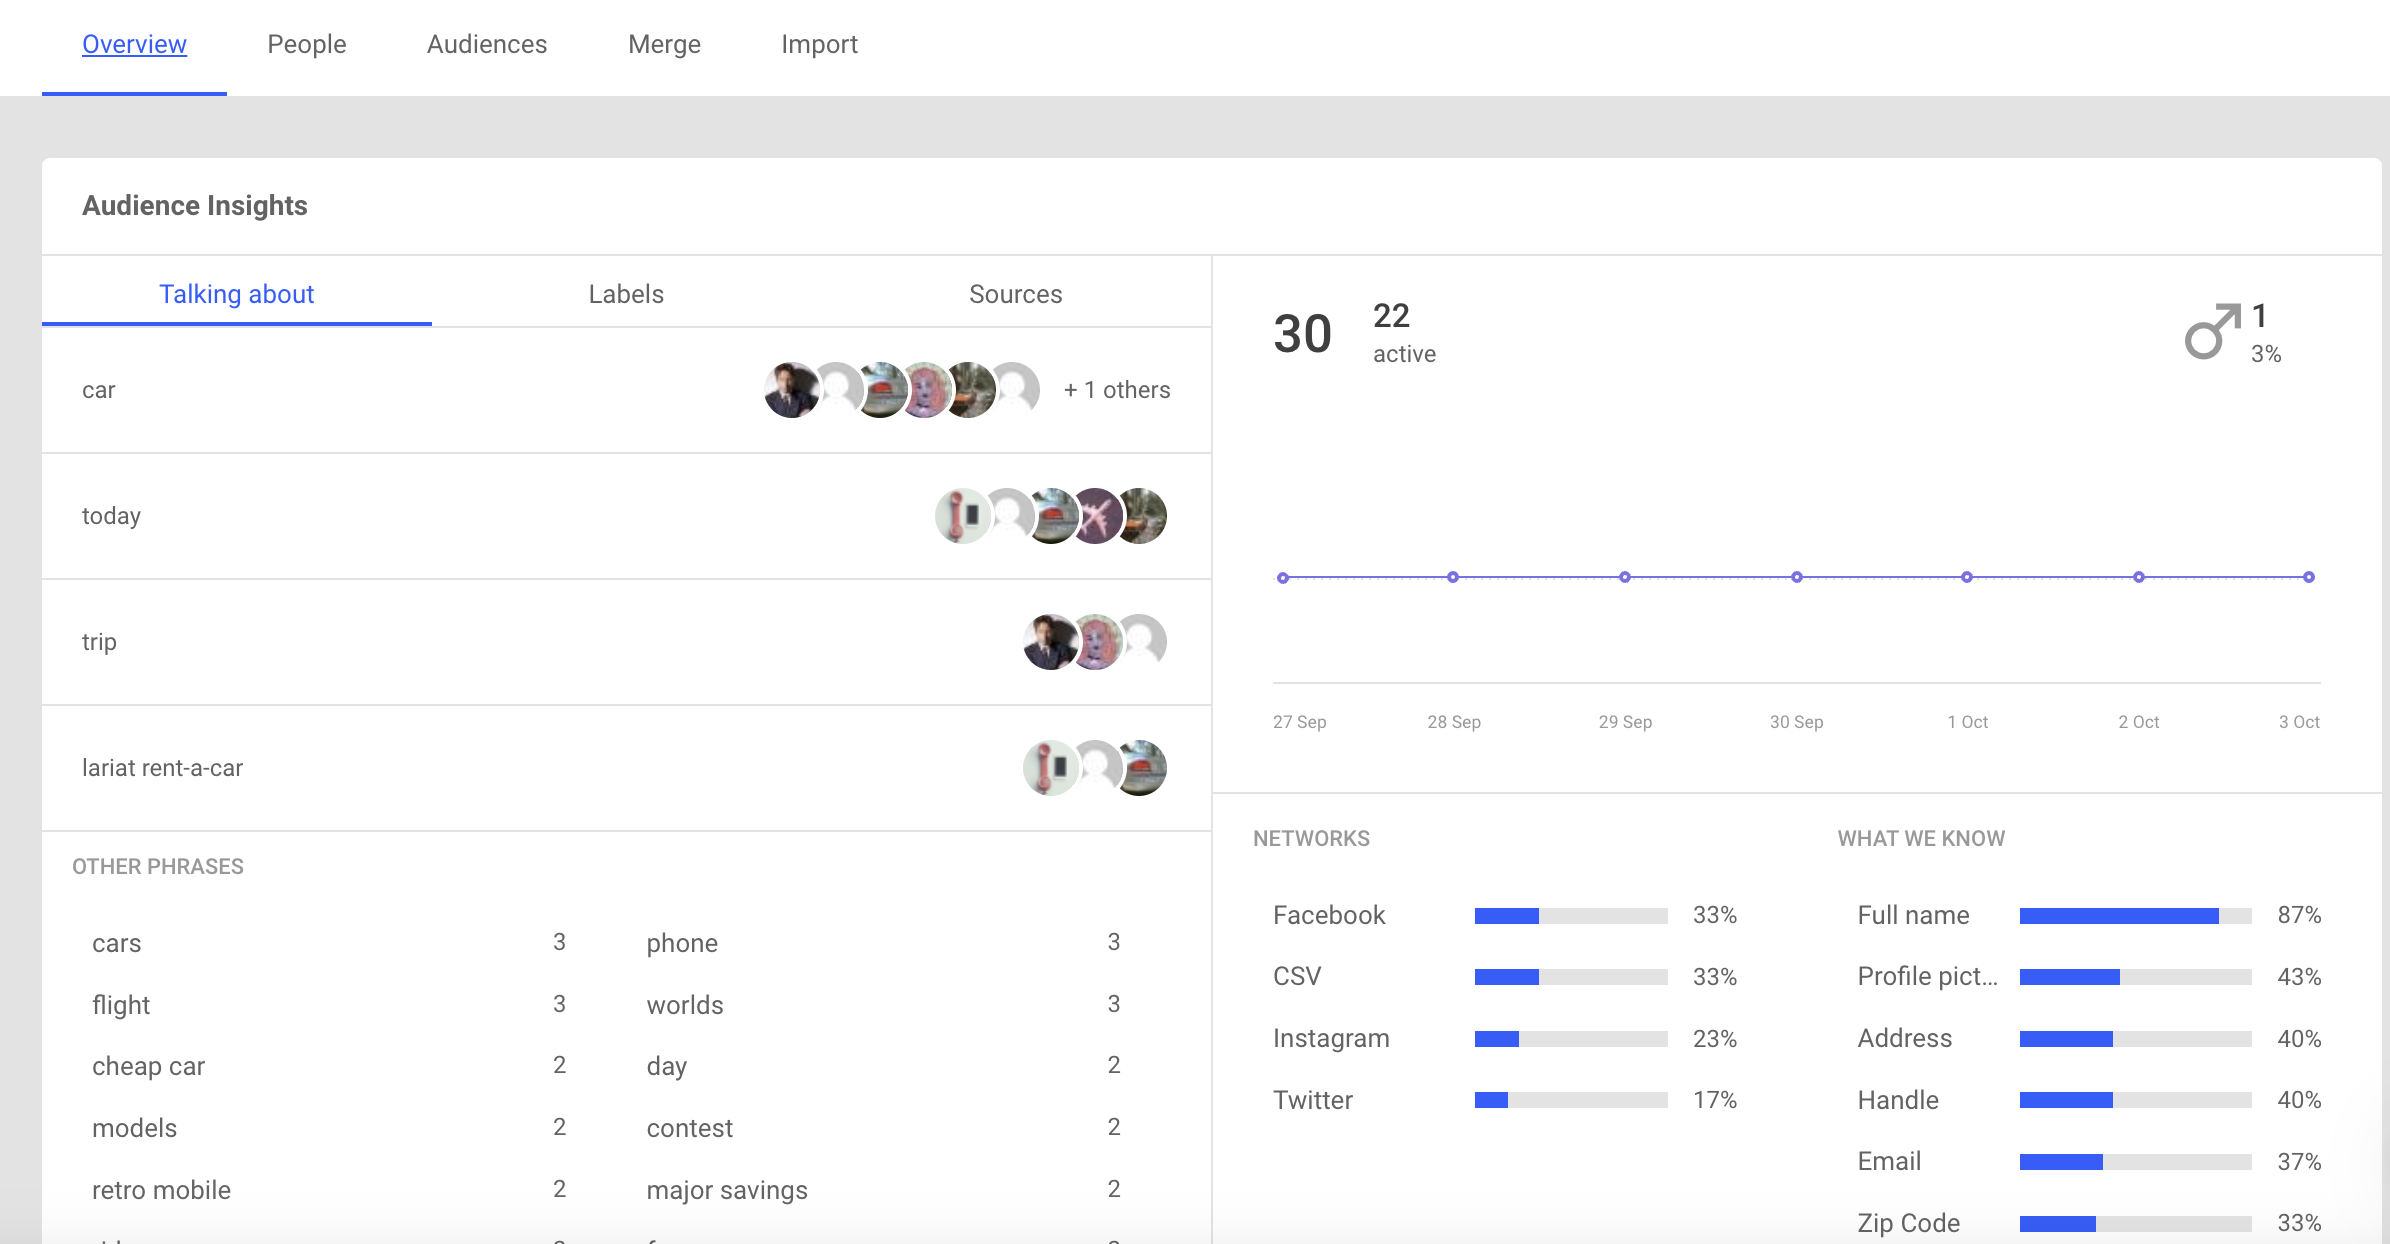Click first avatar in the car row
2390x1244 pixels.
point(792,390)
